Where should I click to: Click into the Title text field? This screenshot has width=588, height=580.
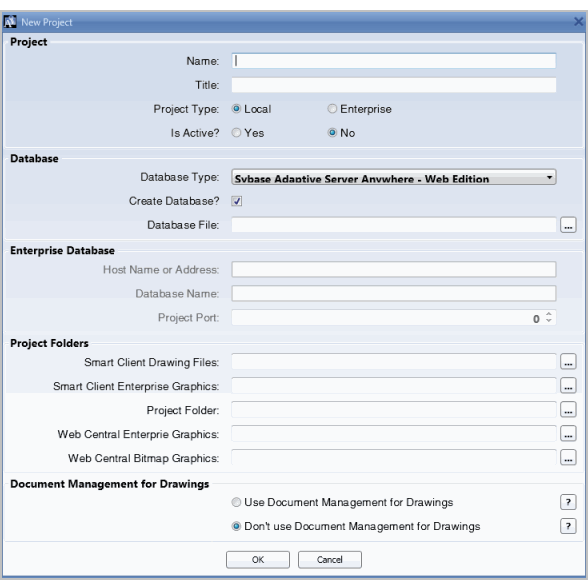[x=394, y=85]
